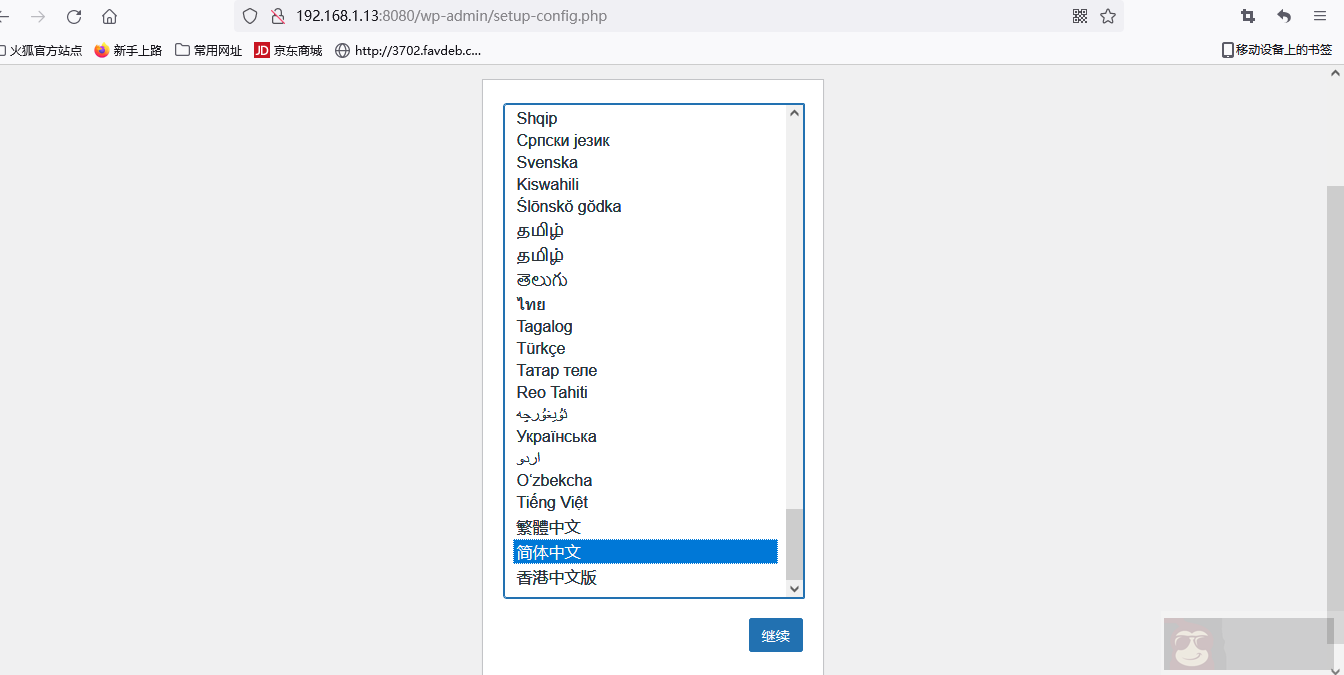
Task: Choose Svenska from the language list
Action: click(547, 162)
